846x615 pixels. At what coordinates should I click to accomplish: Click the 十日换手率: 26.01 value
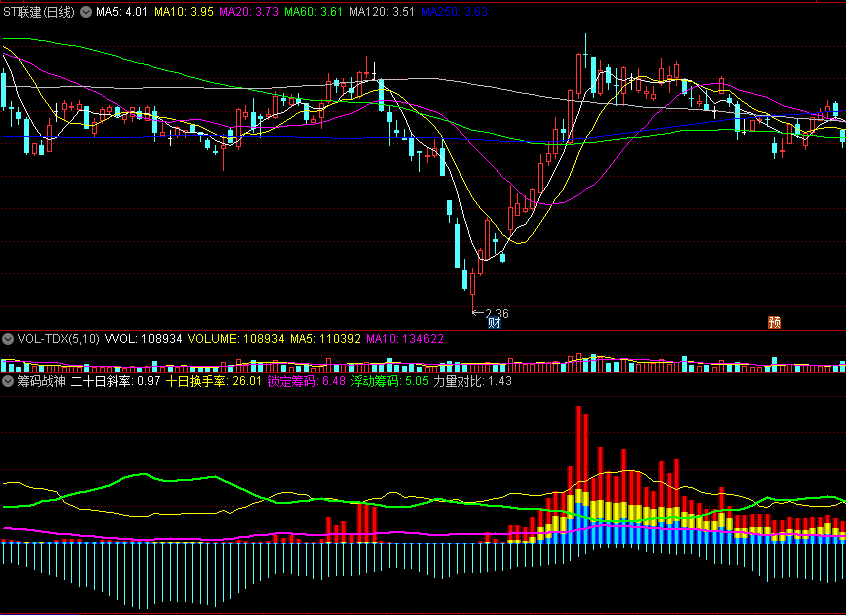tap(214, 381)
